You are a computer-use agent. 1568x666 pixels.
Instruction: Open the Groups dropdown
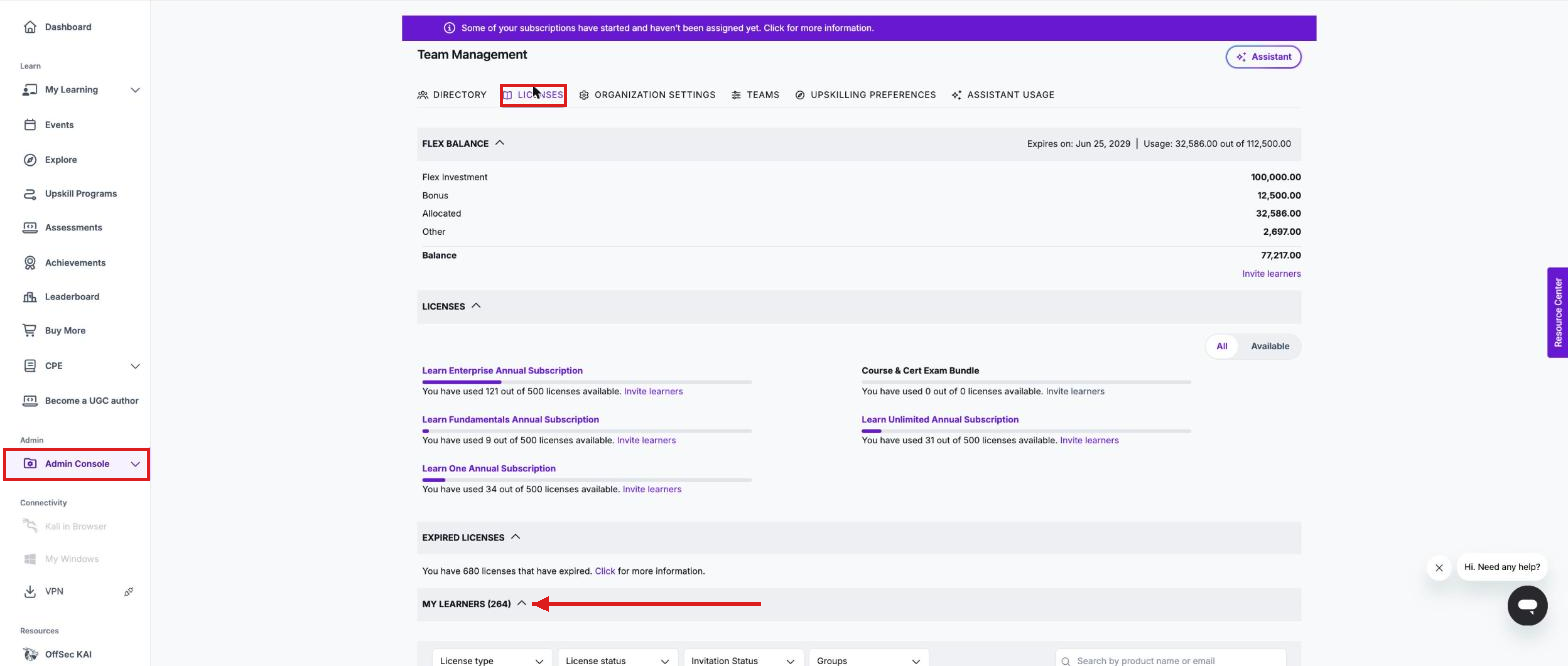[x=869, y=660]
